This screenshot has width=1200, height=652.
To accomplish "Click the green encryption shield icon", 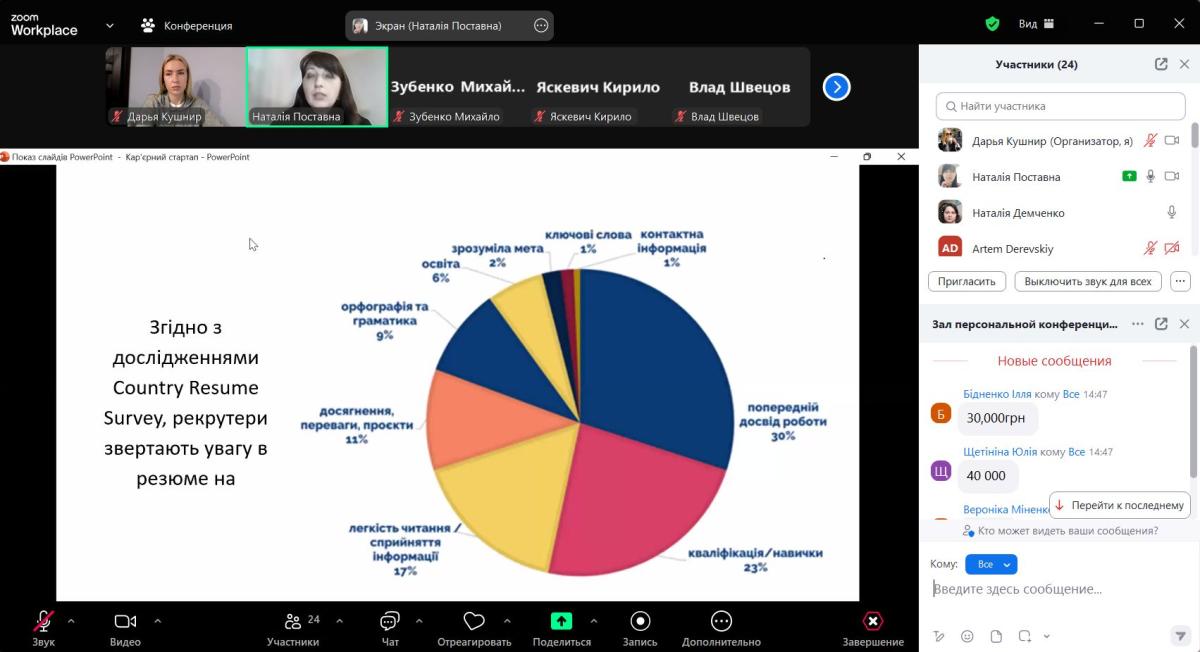I will (x=992, y=23).
